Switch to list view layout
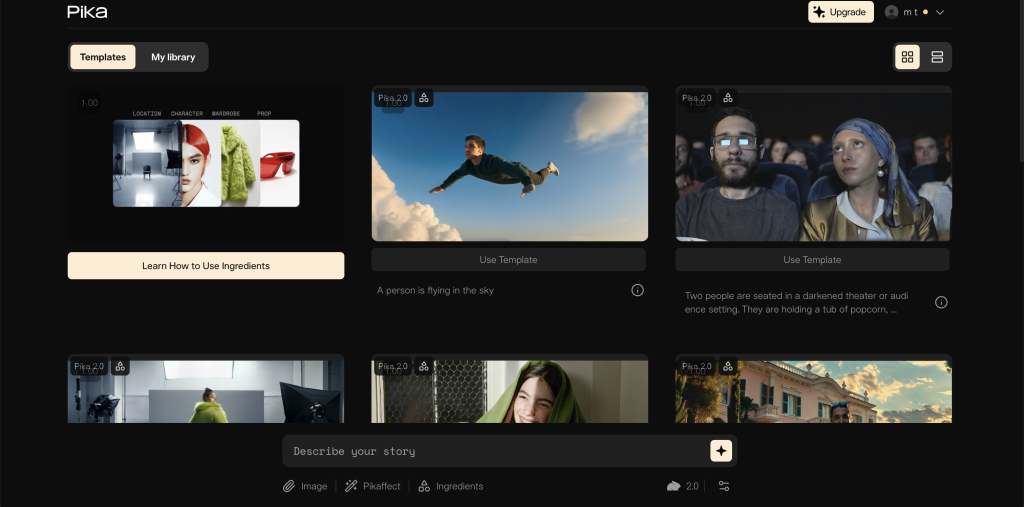The width and height of the screenshot is (1024, 507). point(937,57)
